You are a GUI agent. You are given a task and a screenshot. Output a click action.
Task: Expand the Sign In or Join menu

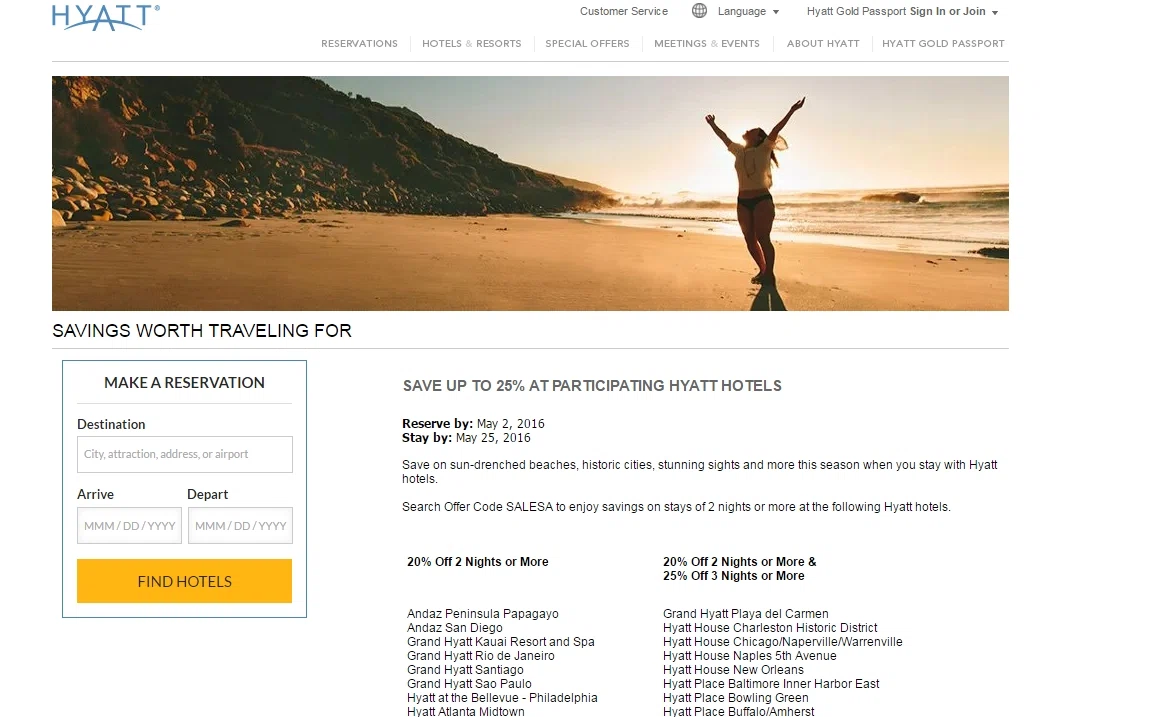(954, 11)
